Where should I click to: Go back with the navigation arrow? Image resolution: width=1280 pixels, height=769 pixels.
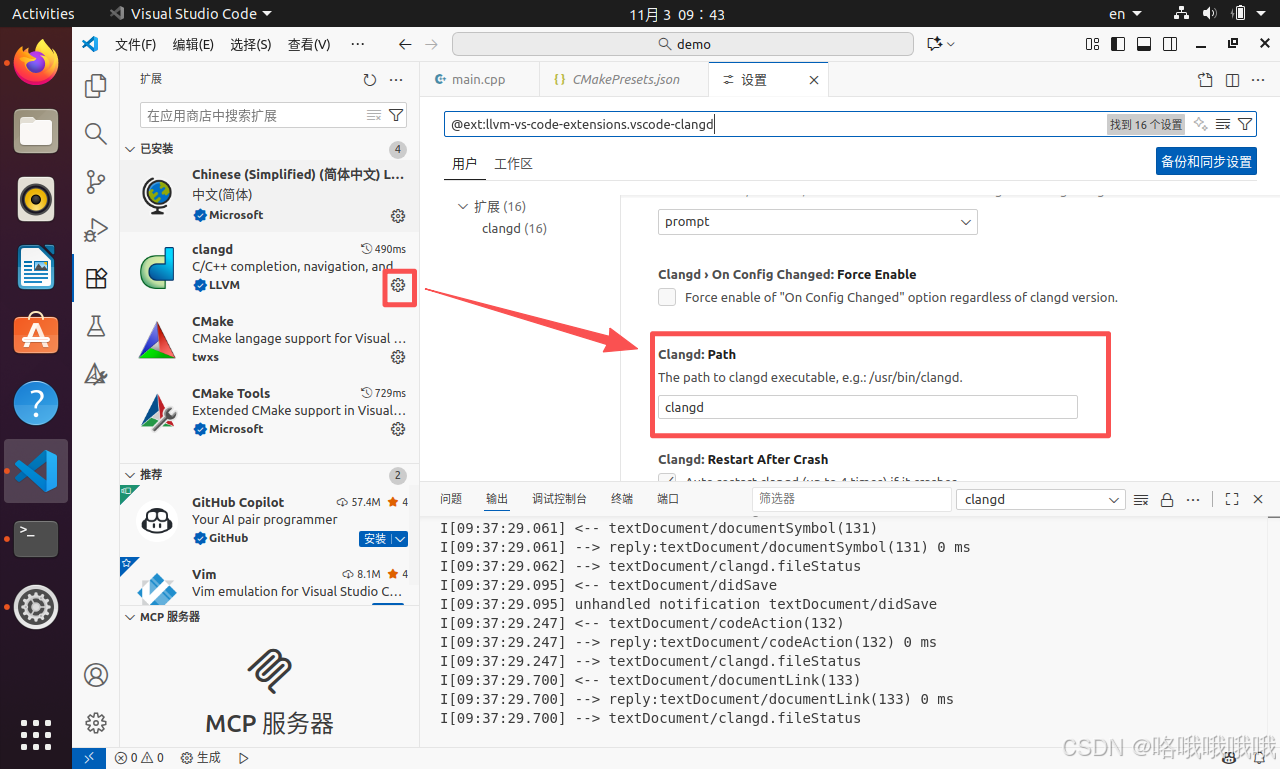pyautogui.click(x=405, y=44)
